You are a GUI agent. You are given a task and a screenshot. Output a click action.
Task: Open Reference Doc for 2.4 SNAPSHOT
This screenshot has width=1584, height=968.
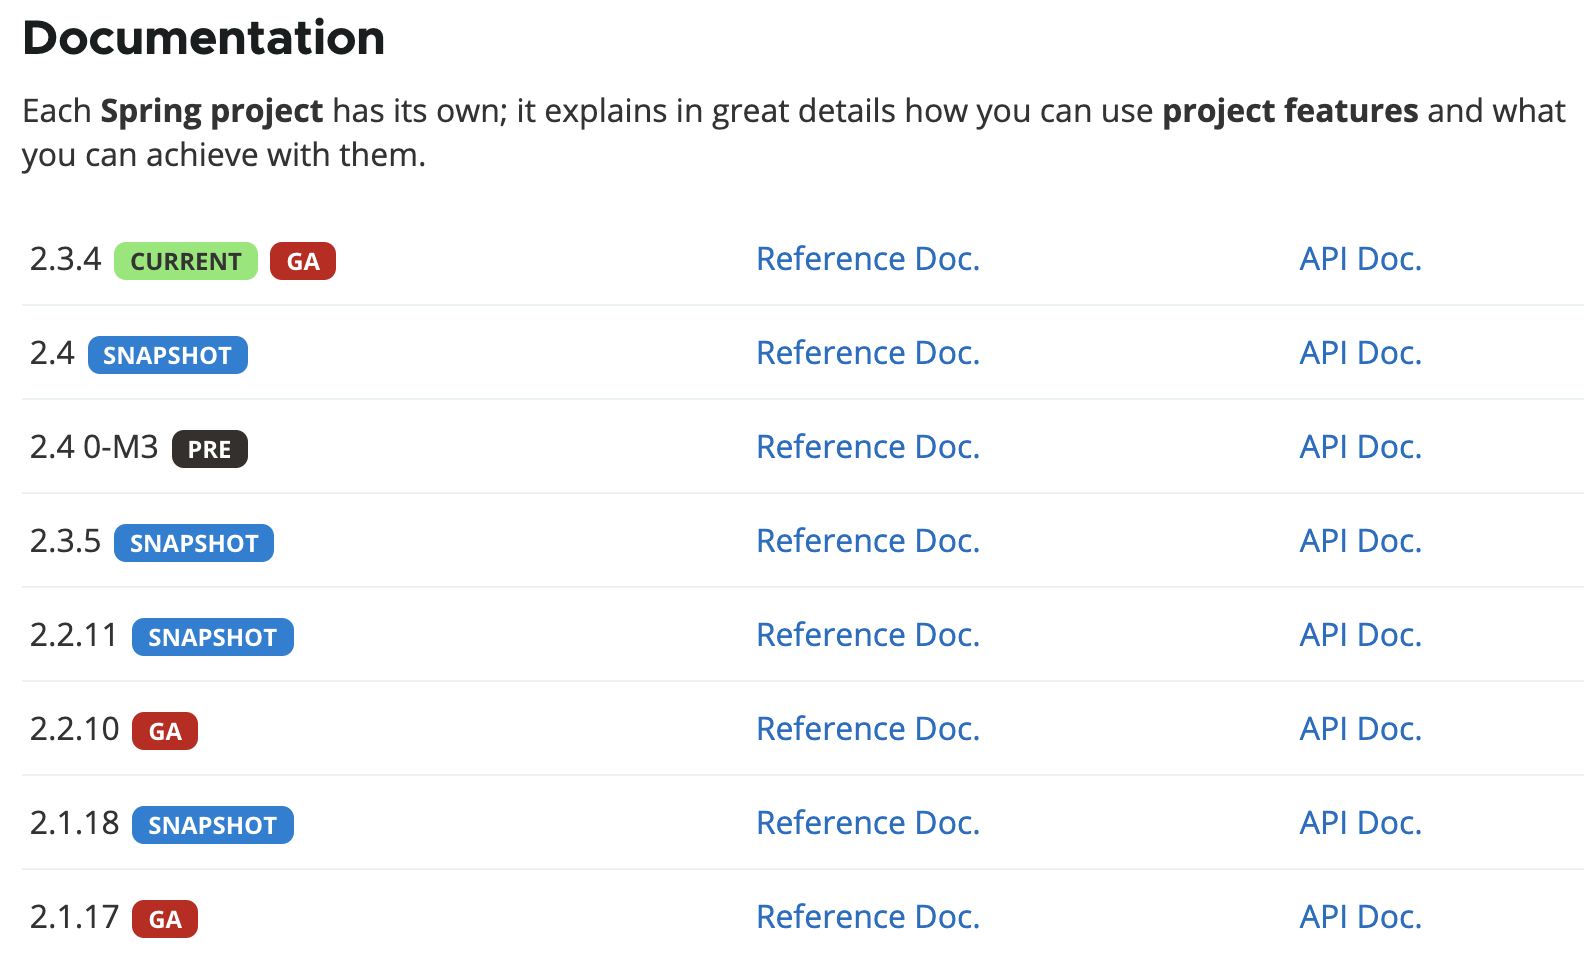(867, 353)
